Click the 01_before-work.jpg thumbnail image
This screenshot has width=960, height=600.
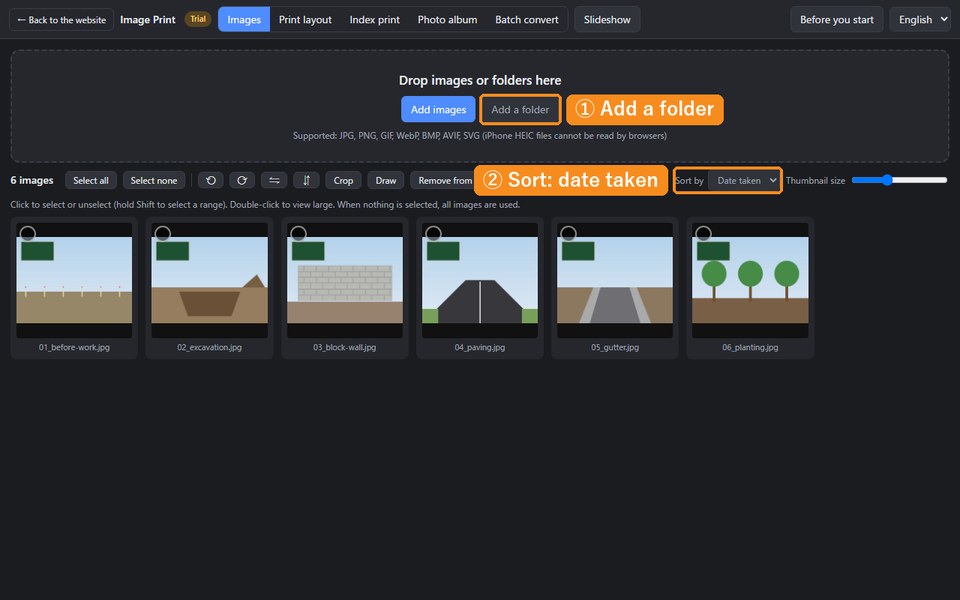(74, 280)
